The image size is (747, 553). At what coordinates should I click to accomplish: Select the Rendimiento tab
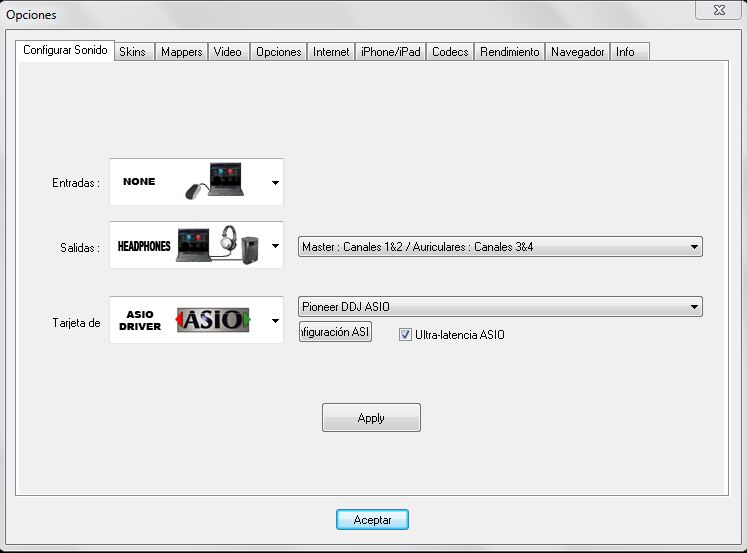tap(510, 52)
